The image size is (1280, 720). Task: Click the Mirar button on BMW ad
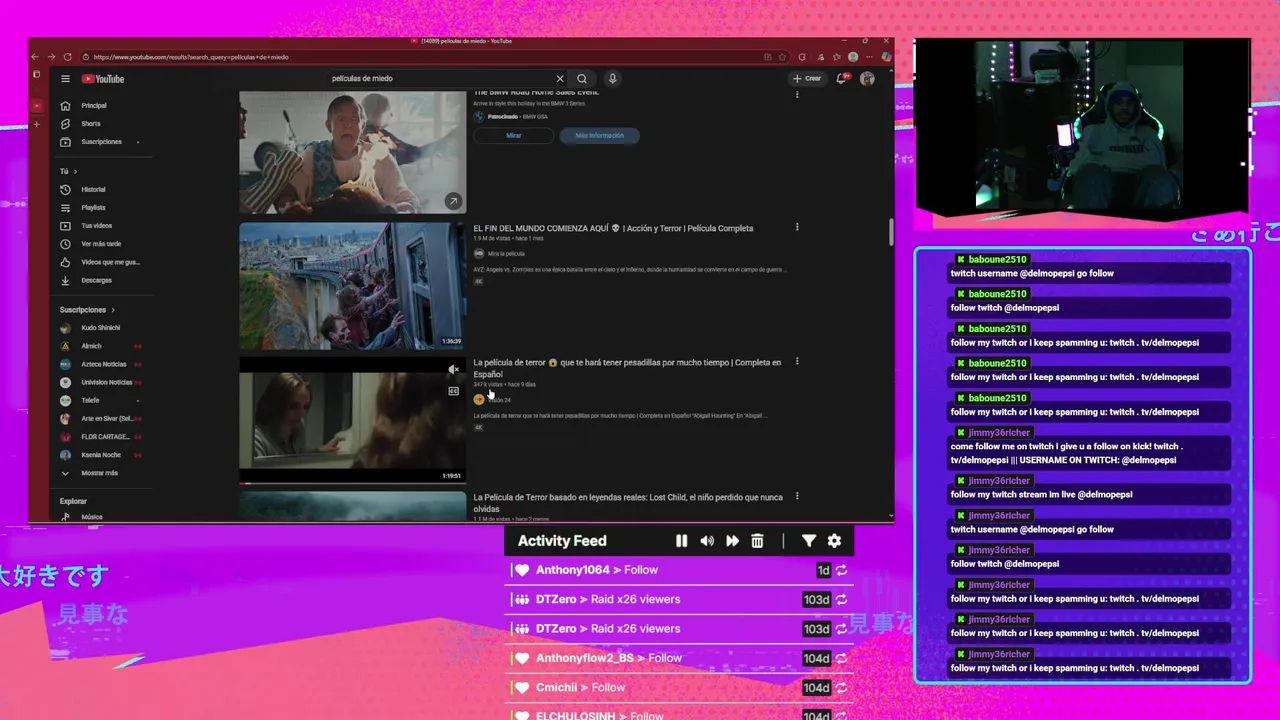(513, 135)
